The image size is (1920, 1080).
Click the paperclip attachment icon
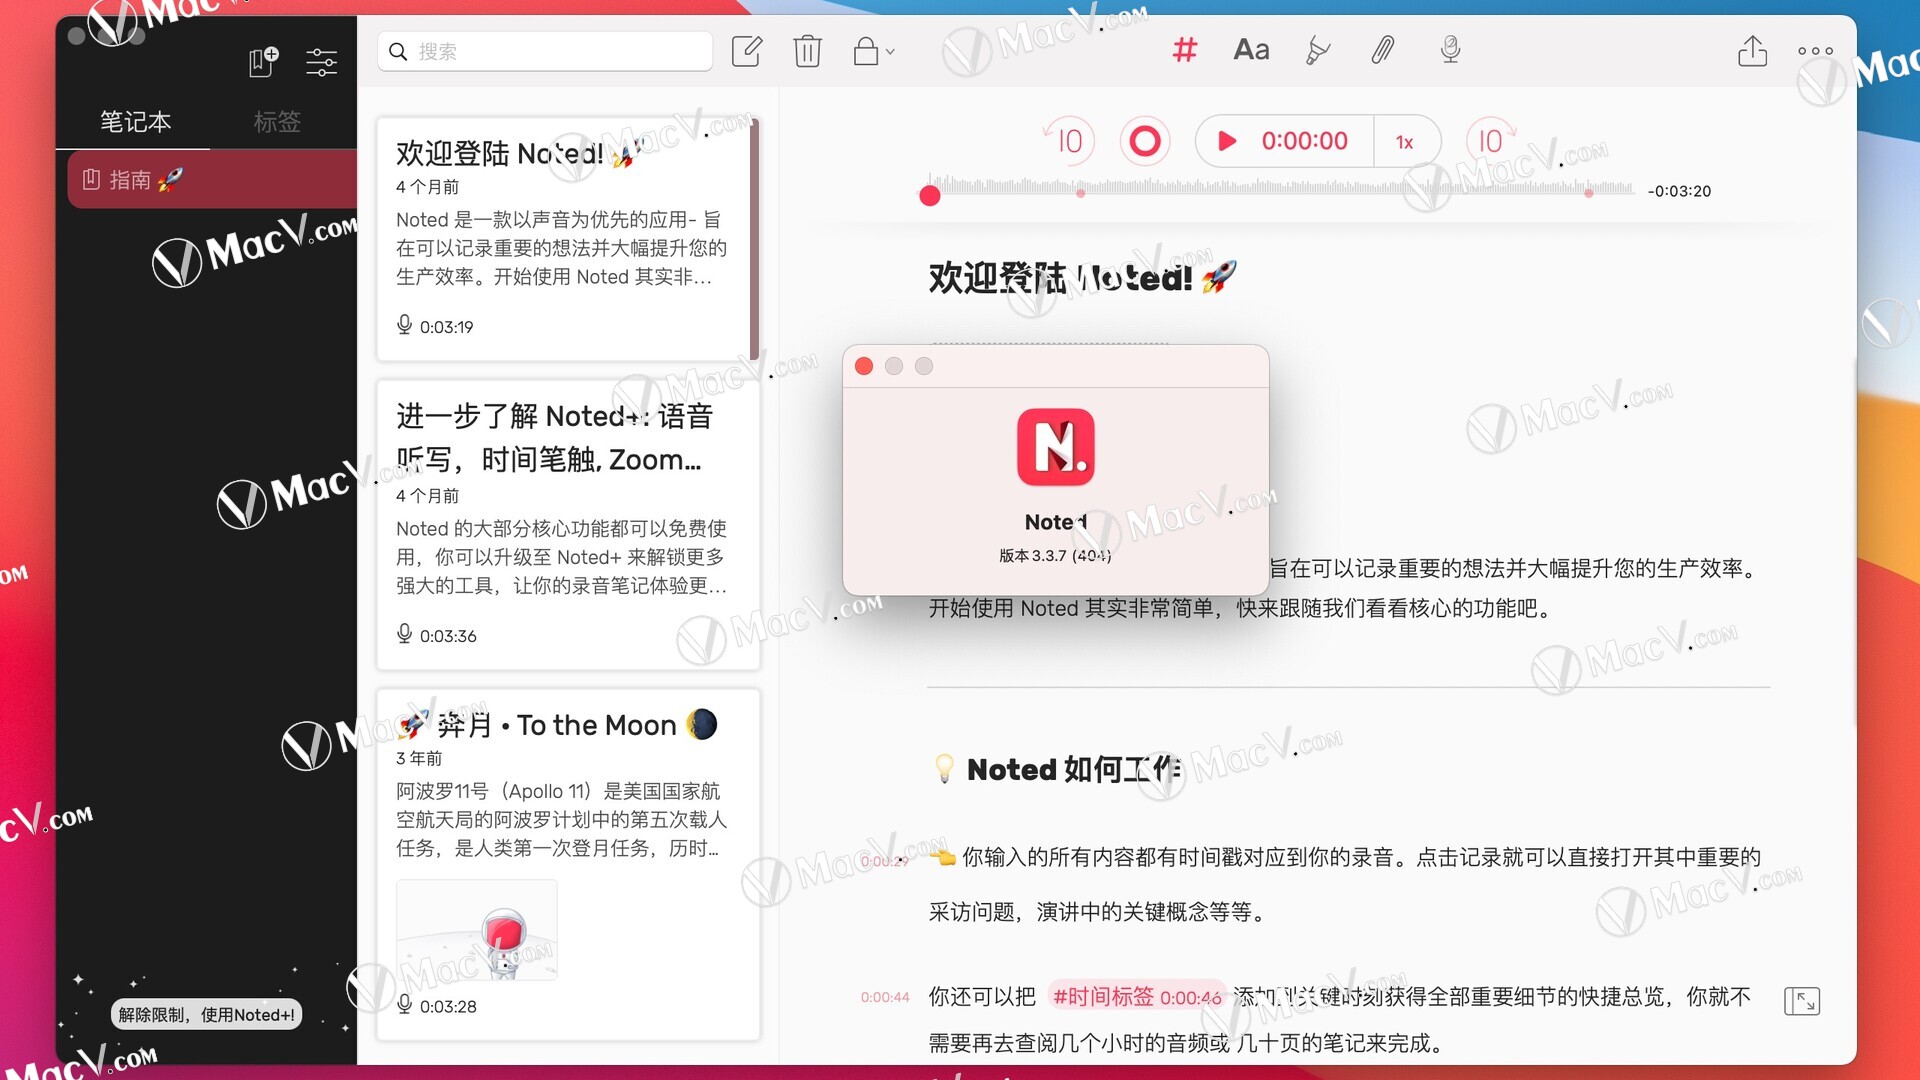[x=1382, y=50]
